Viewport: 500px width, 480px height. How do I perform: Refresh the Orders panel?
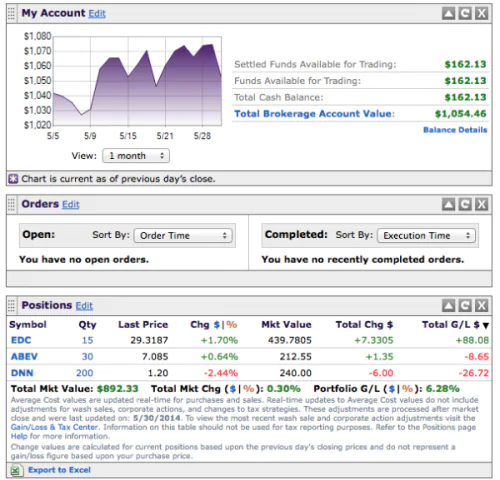coord(465,204)
